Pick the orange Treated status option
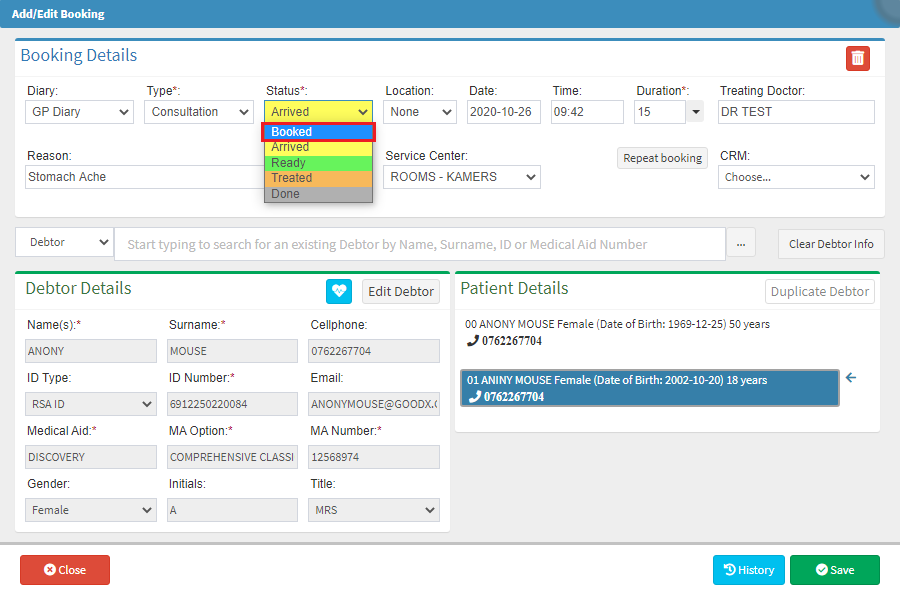The width and height of the screenshot is (900, 595). [x=318, y=178]
